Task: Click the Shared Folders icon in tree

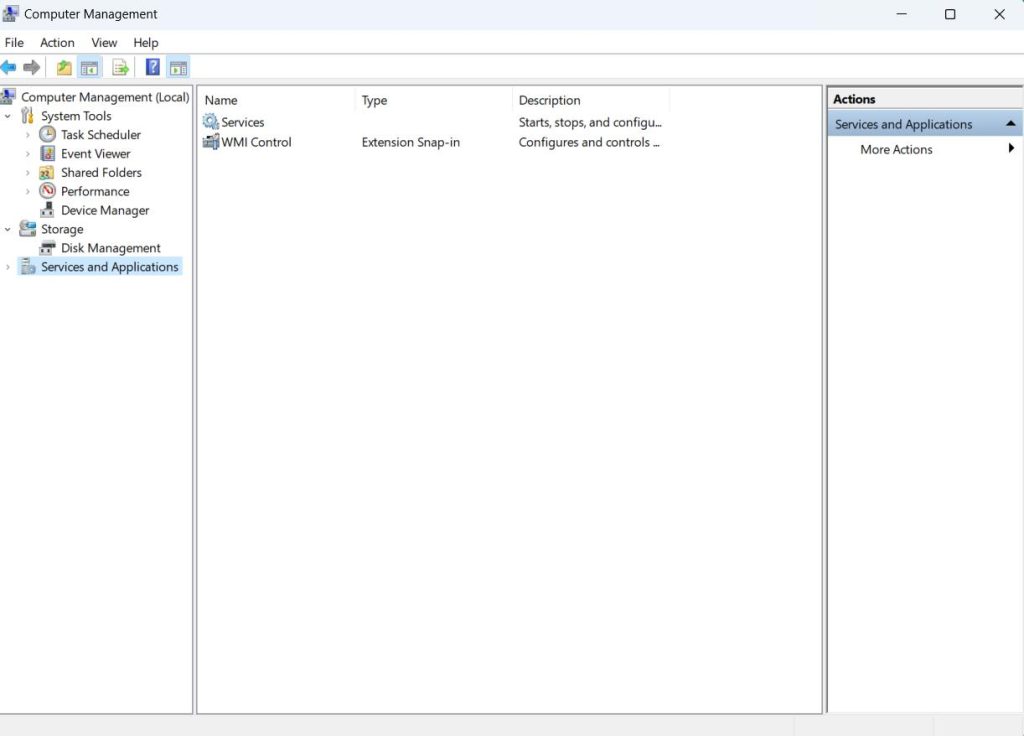Action: click(46, 172)
